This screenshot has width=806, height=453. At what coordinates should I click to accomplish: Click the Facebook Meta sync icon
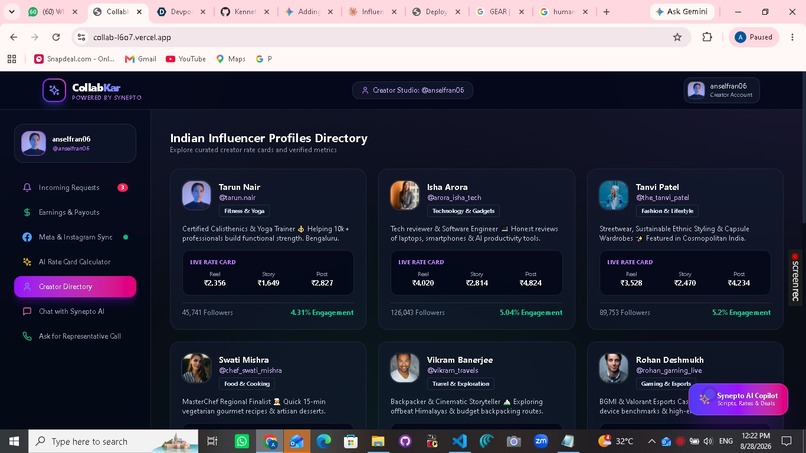pos(27,237)
